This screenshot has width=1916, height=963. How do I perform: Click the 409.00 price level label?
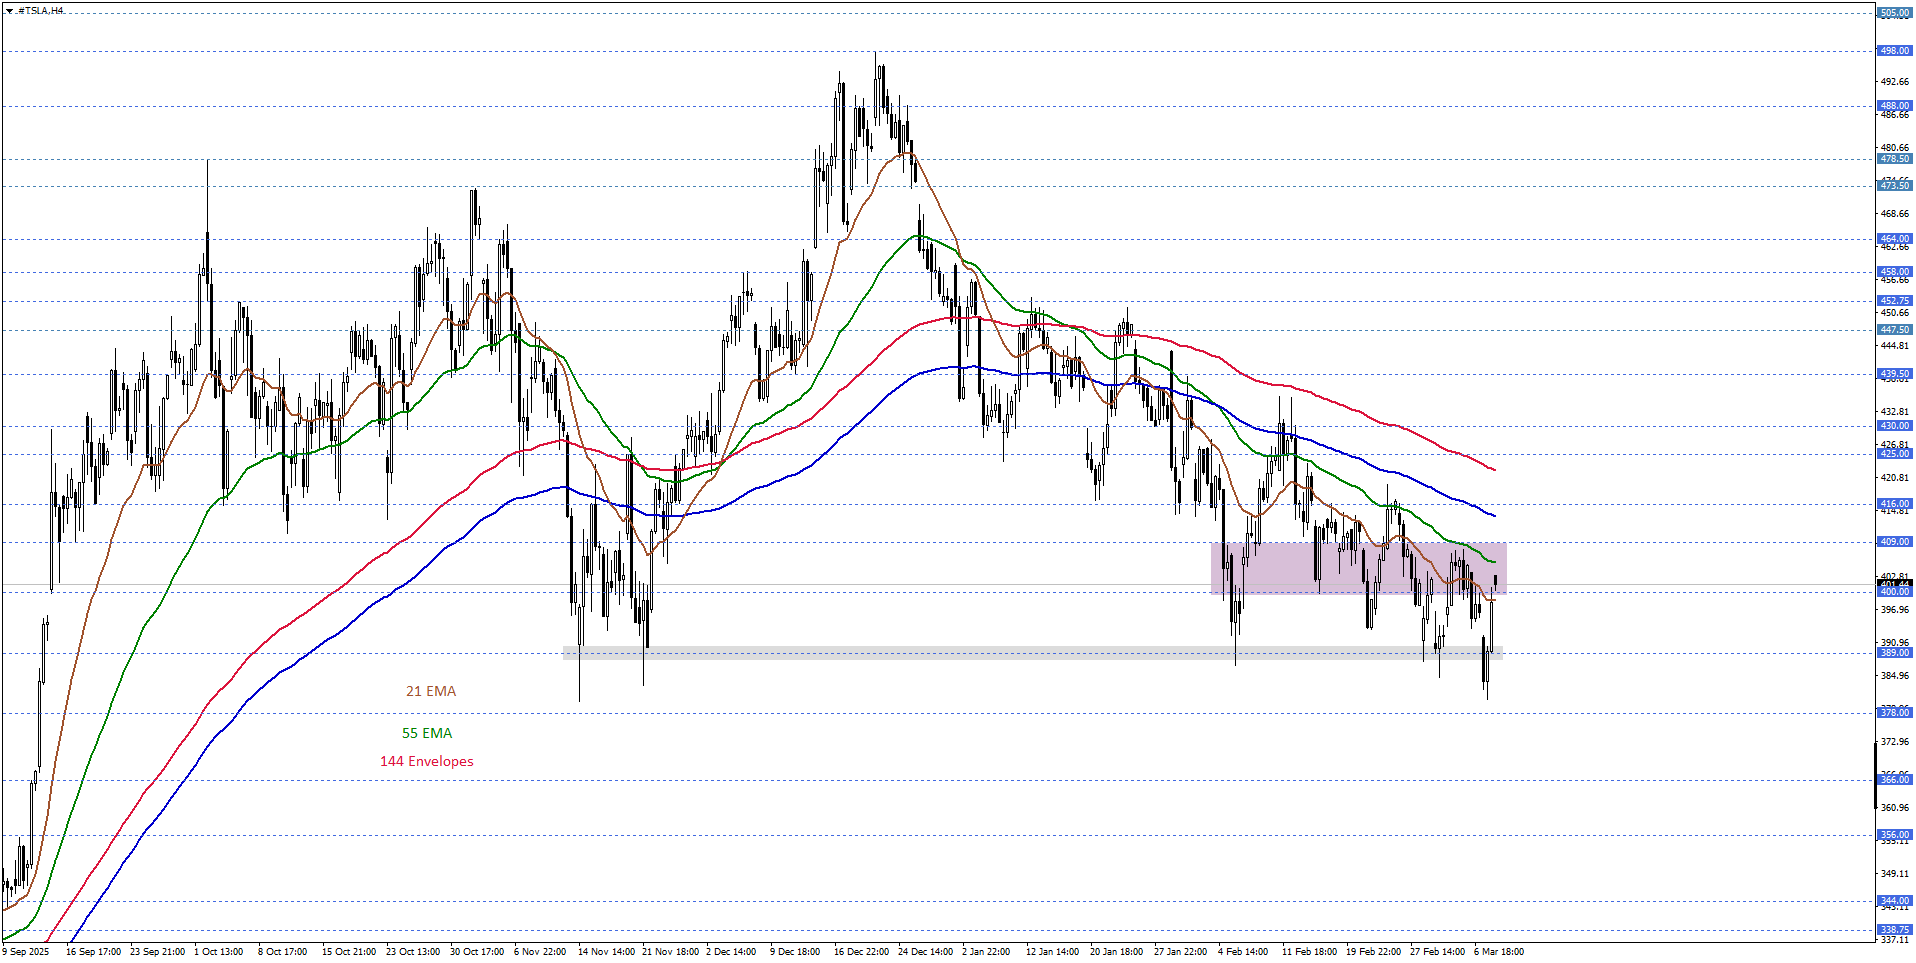[x=1894, y=542]
